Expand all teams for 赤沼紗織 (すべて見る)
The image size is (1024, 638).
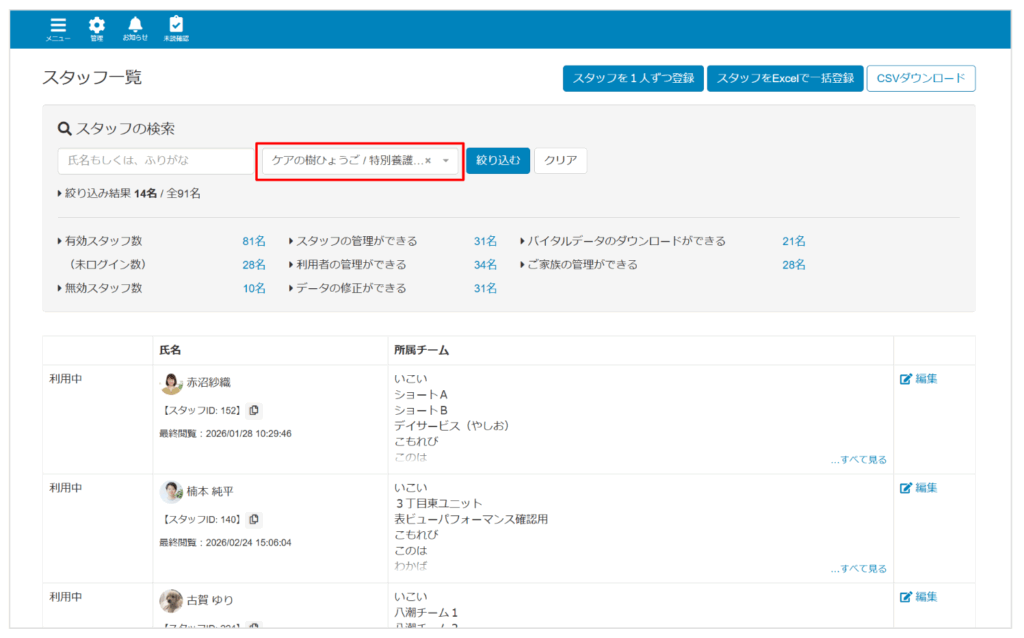click(858, 460)
